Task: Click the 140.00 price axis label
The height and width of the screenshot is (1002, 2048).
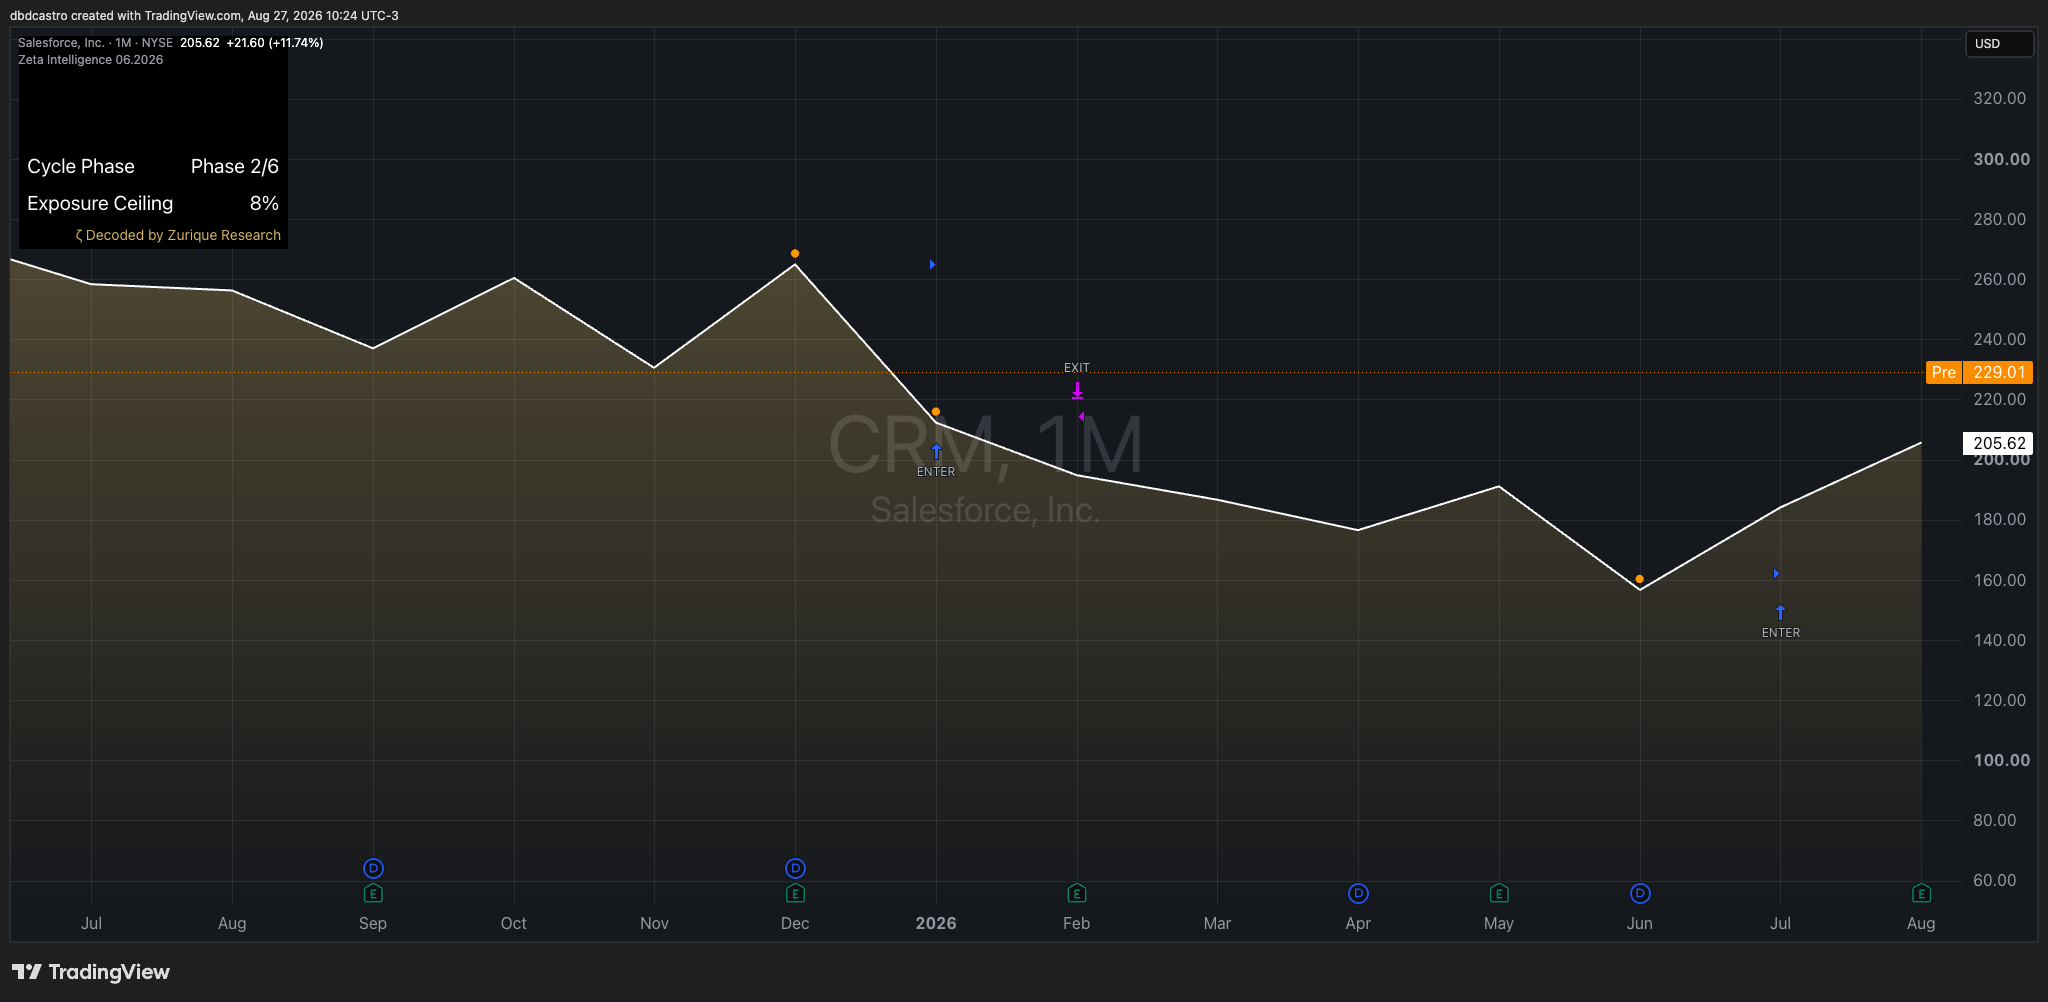Action: [x=2000, y=640]
